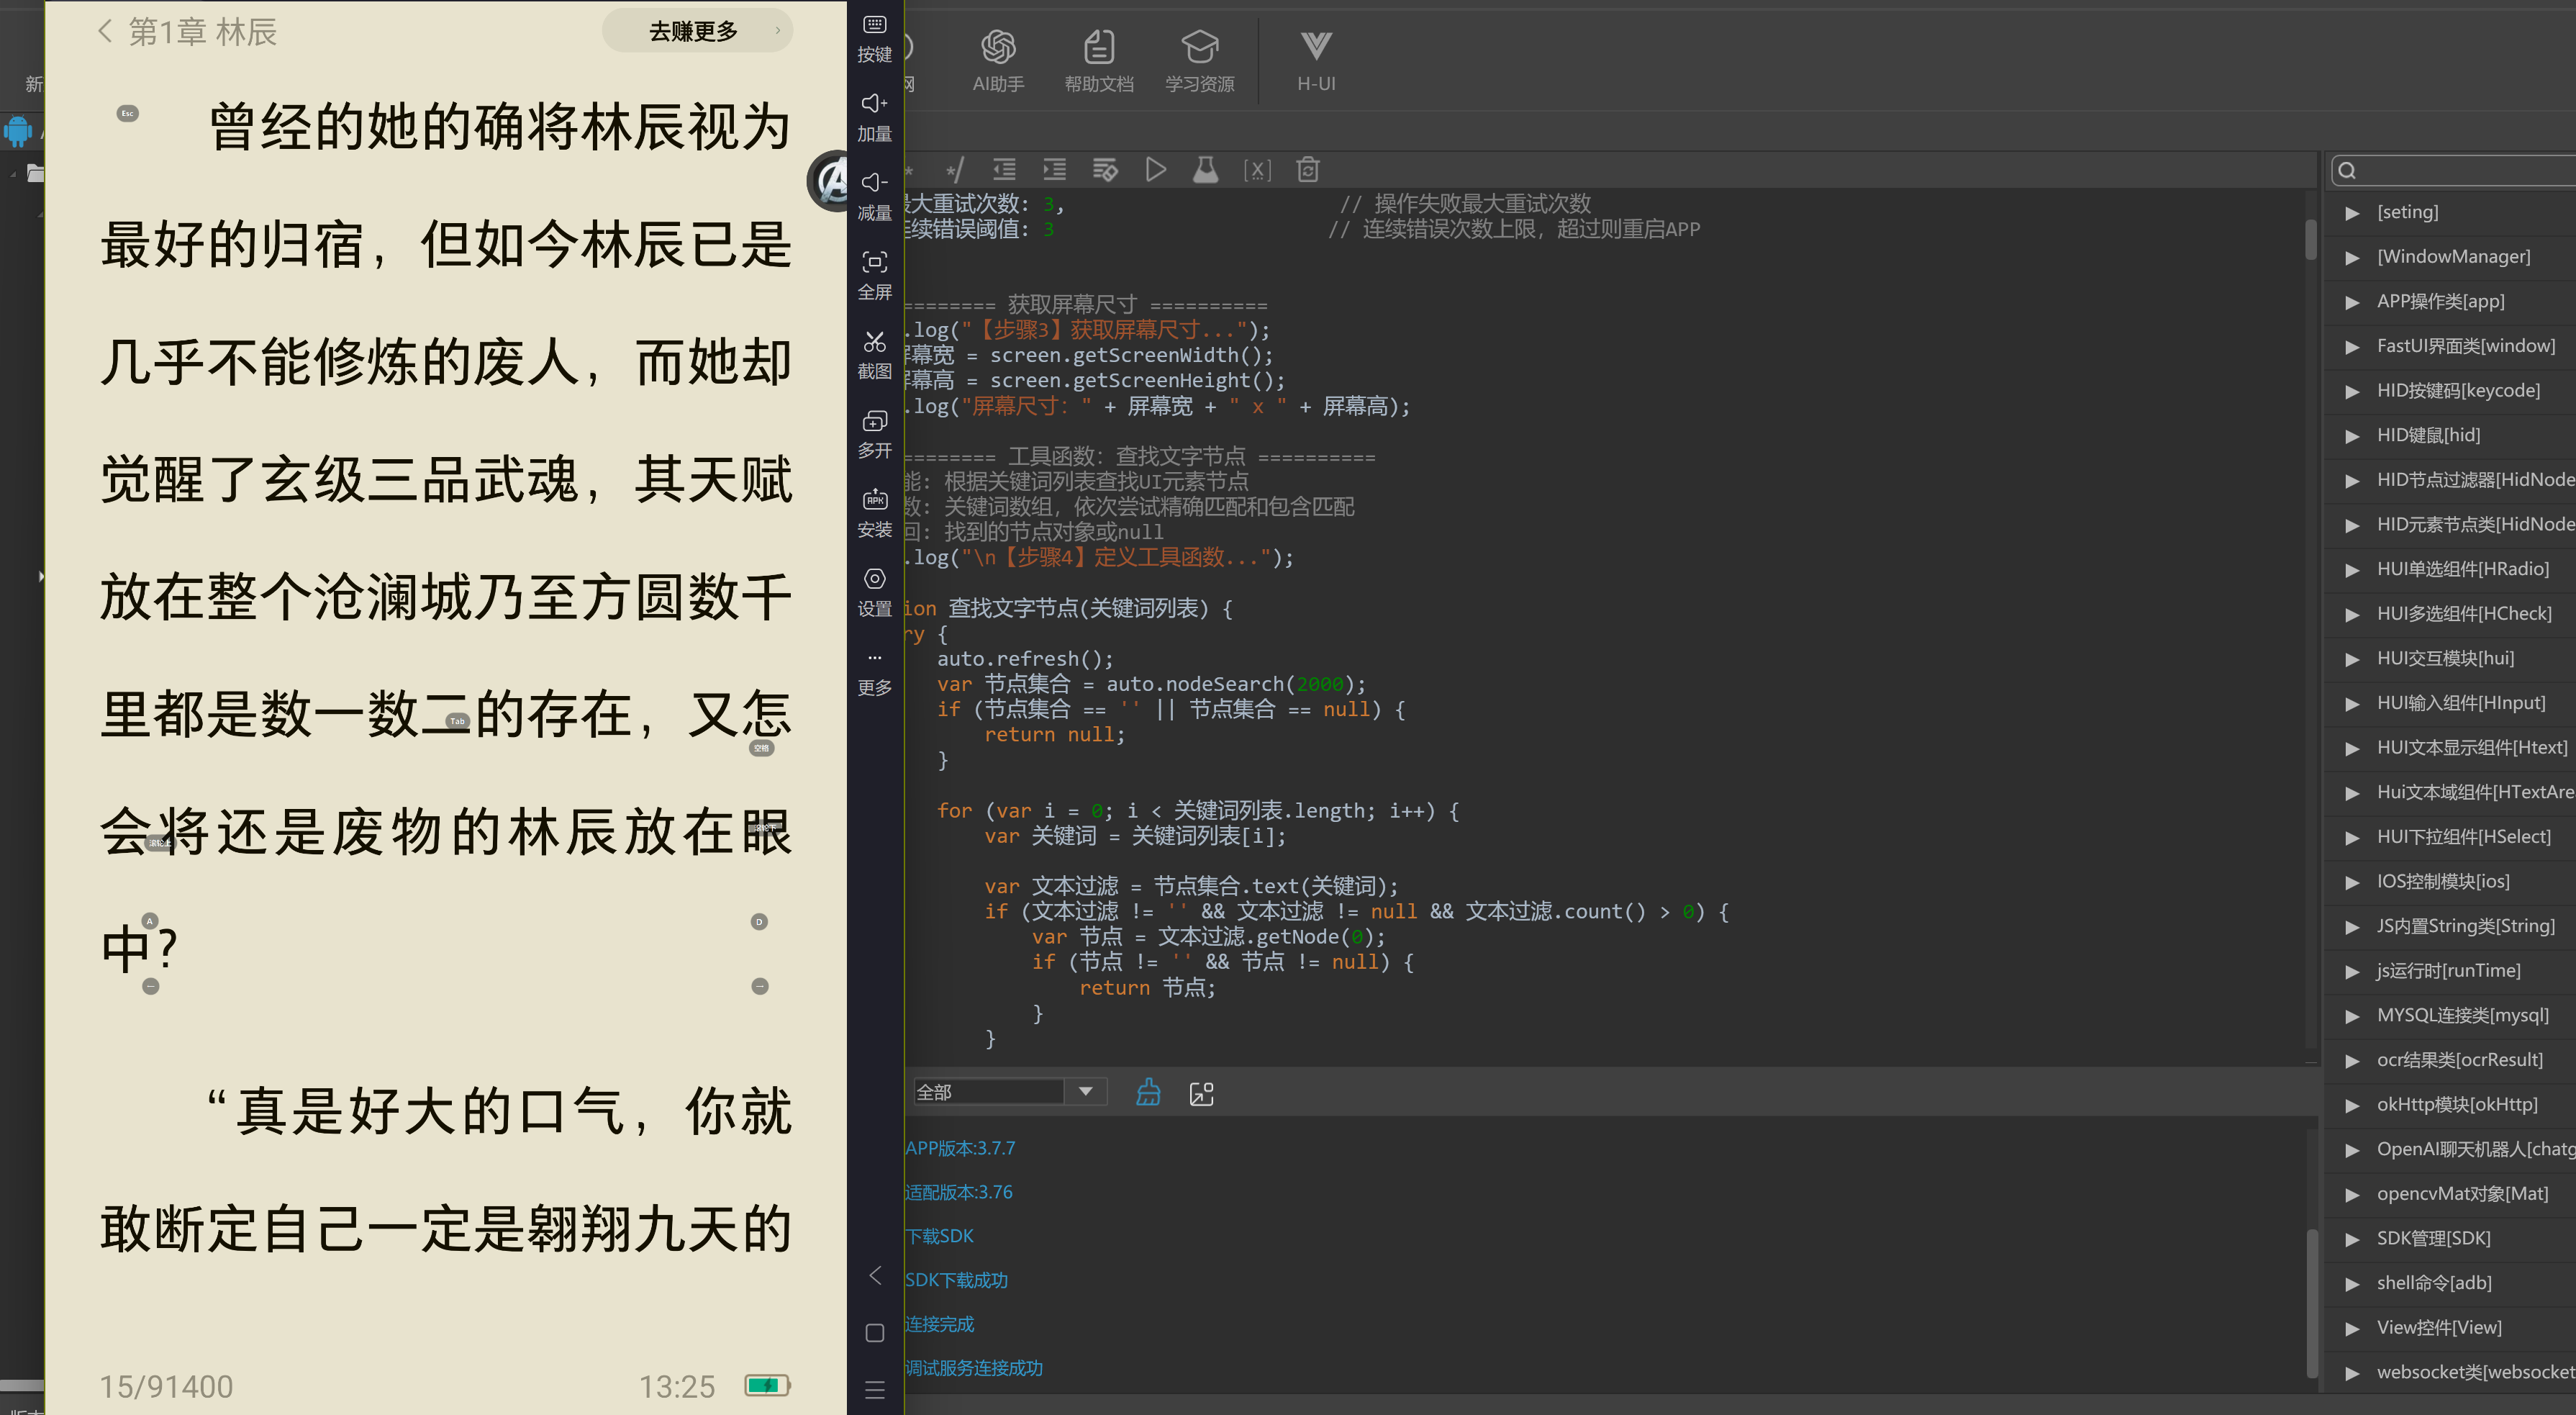Click shell命令[adb] item

[x=2434, y=1283]
